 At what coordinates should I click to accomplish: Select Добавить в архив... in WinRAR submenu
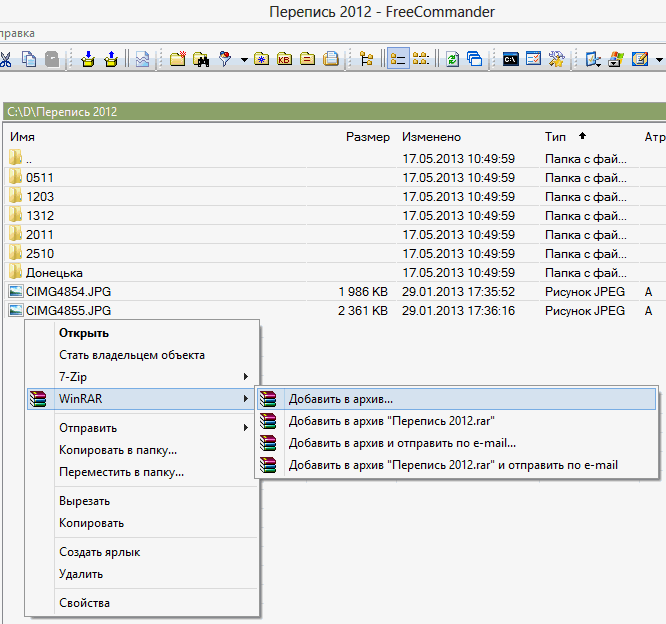(x=457, y=399)
